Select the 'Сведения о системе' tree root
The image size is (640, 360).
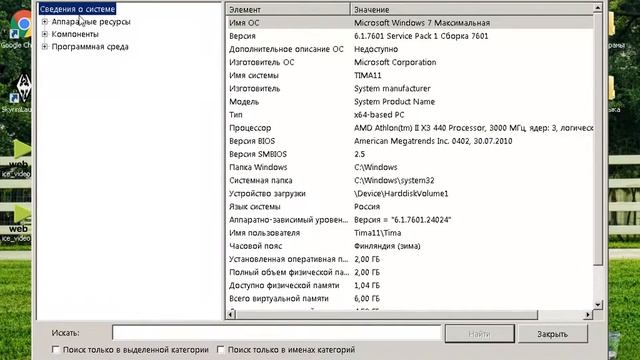pos(77,9)
